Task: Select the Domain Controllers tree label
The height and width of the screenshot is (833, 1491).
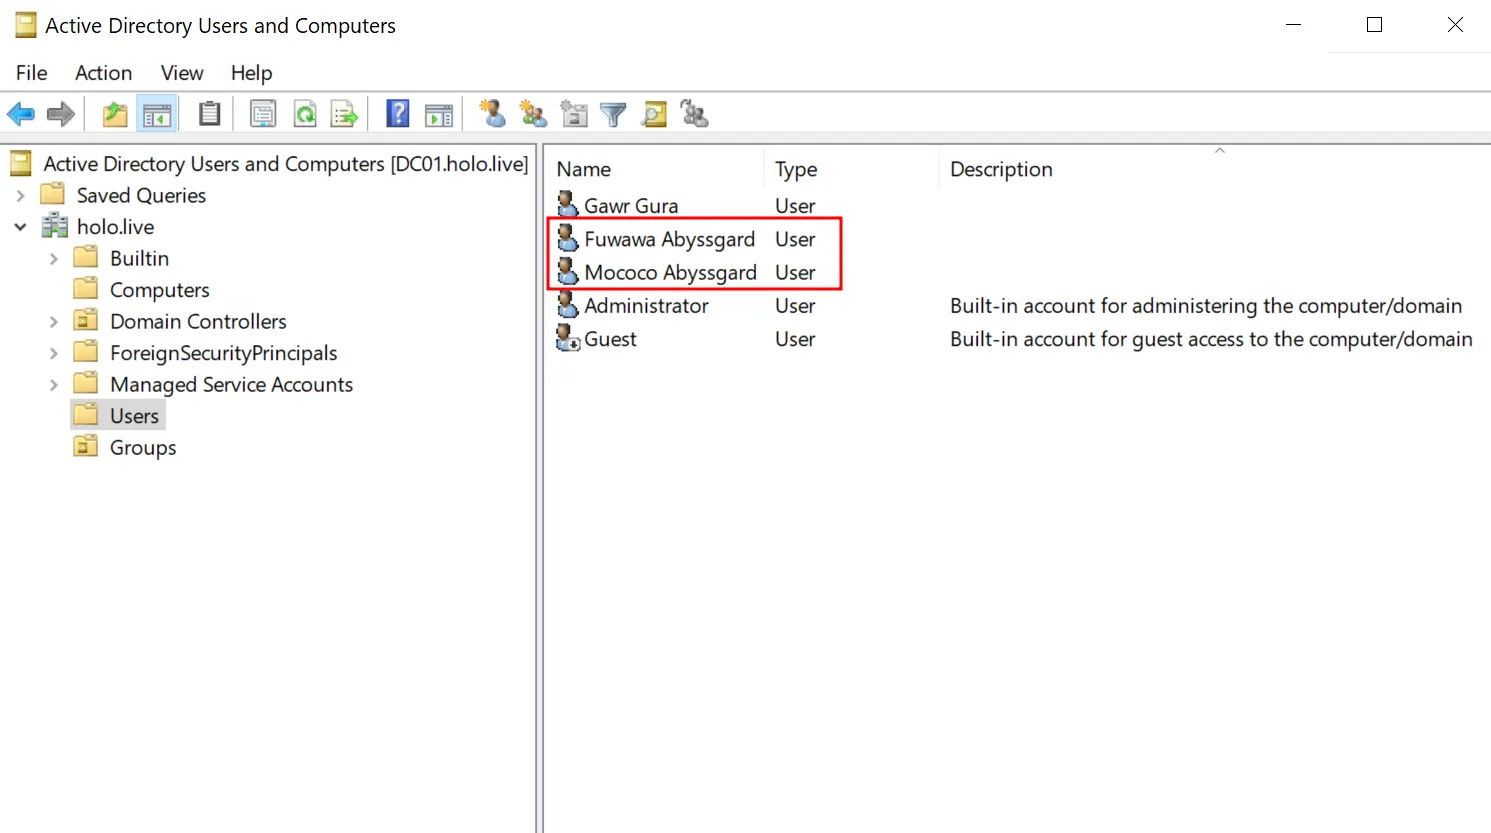Action: (199, 322)
